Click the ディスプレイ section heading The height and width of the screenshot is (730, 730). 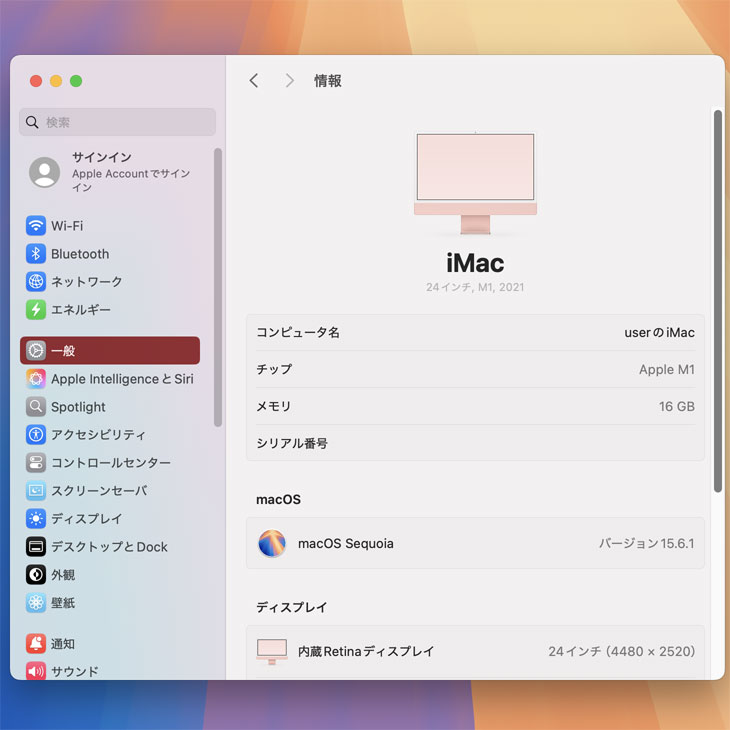tap(292, 607)
